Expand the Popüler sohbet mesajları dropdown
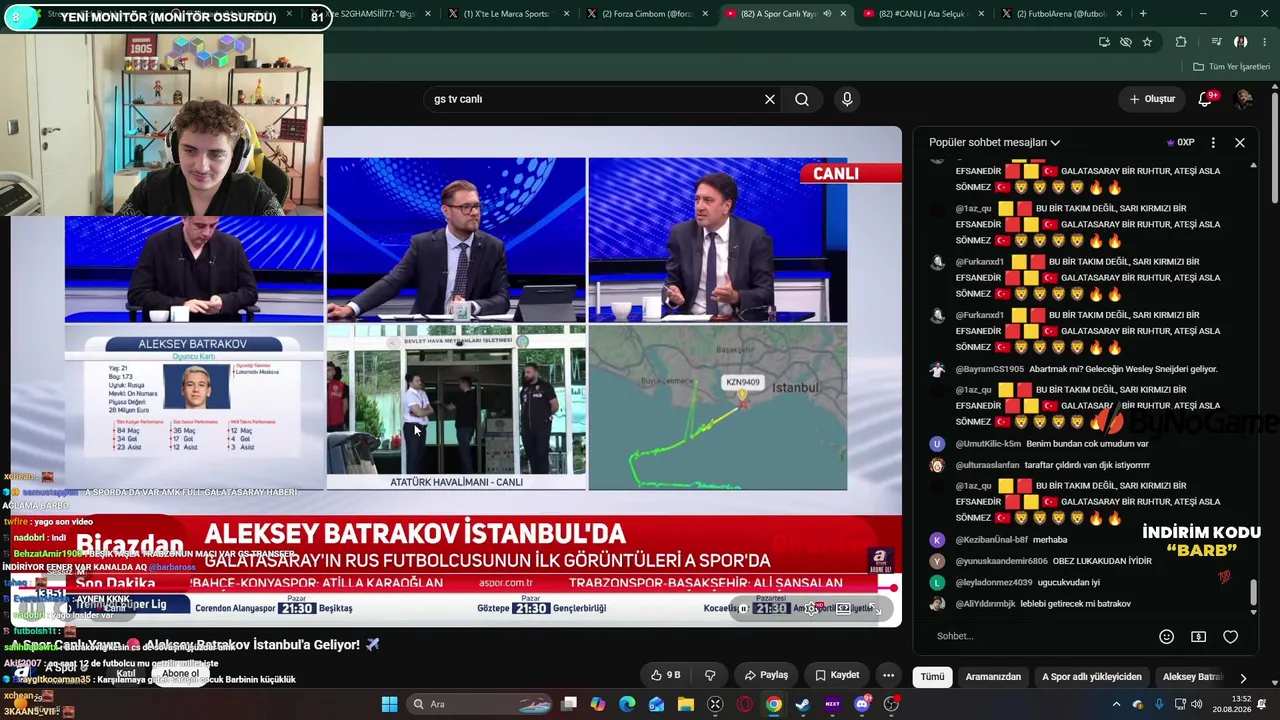The width and height of the screenshot is (1280, 720). pyautogui.click(x=994, y=143)
